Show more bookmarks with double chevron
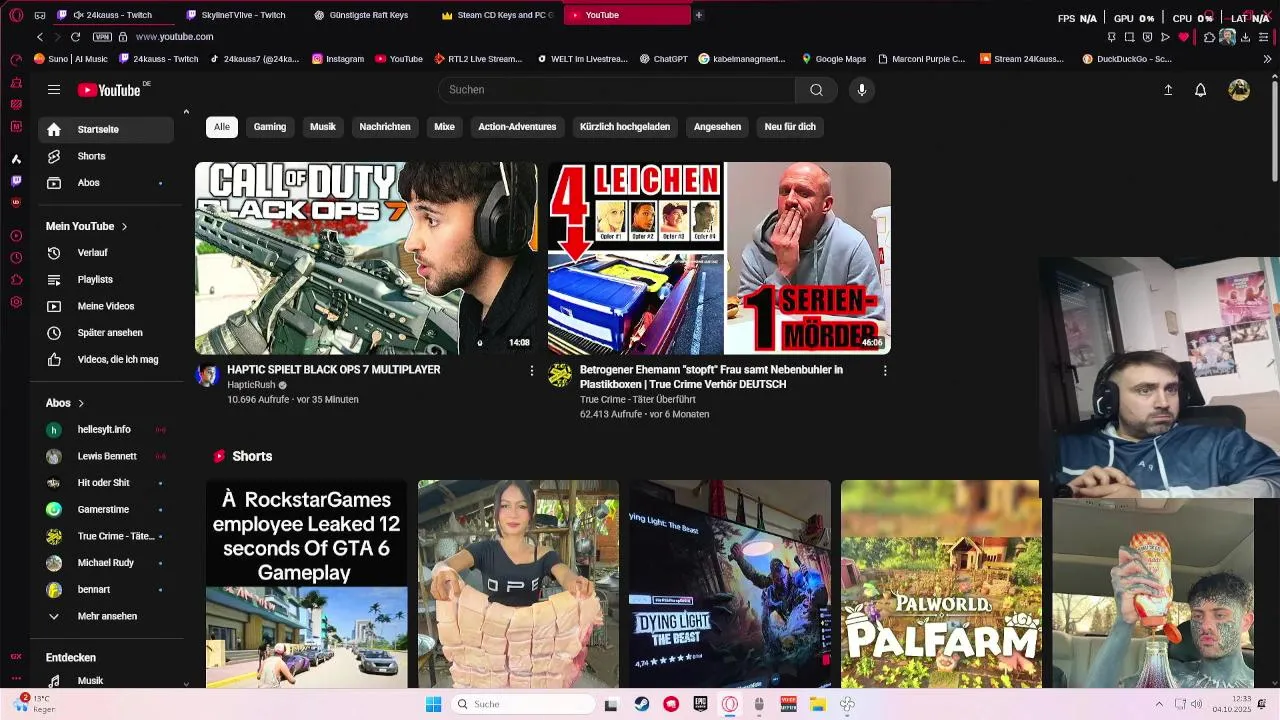The image size is (1280, 720). coord(1268,59)
